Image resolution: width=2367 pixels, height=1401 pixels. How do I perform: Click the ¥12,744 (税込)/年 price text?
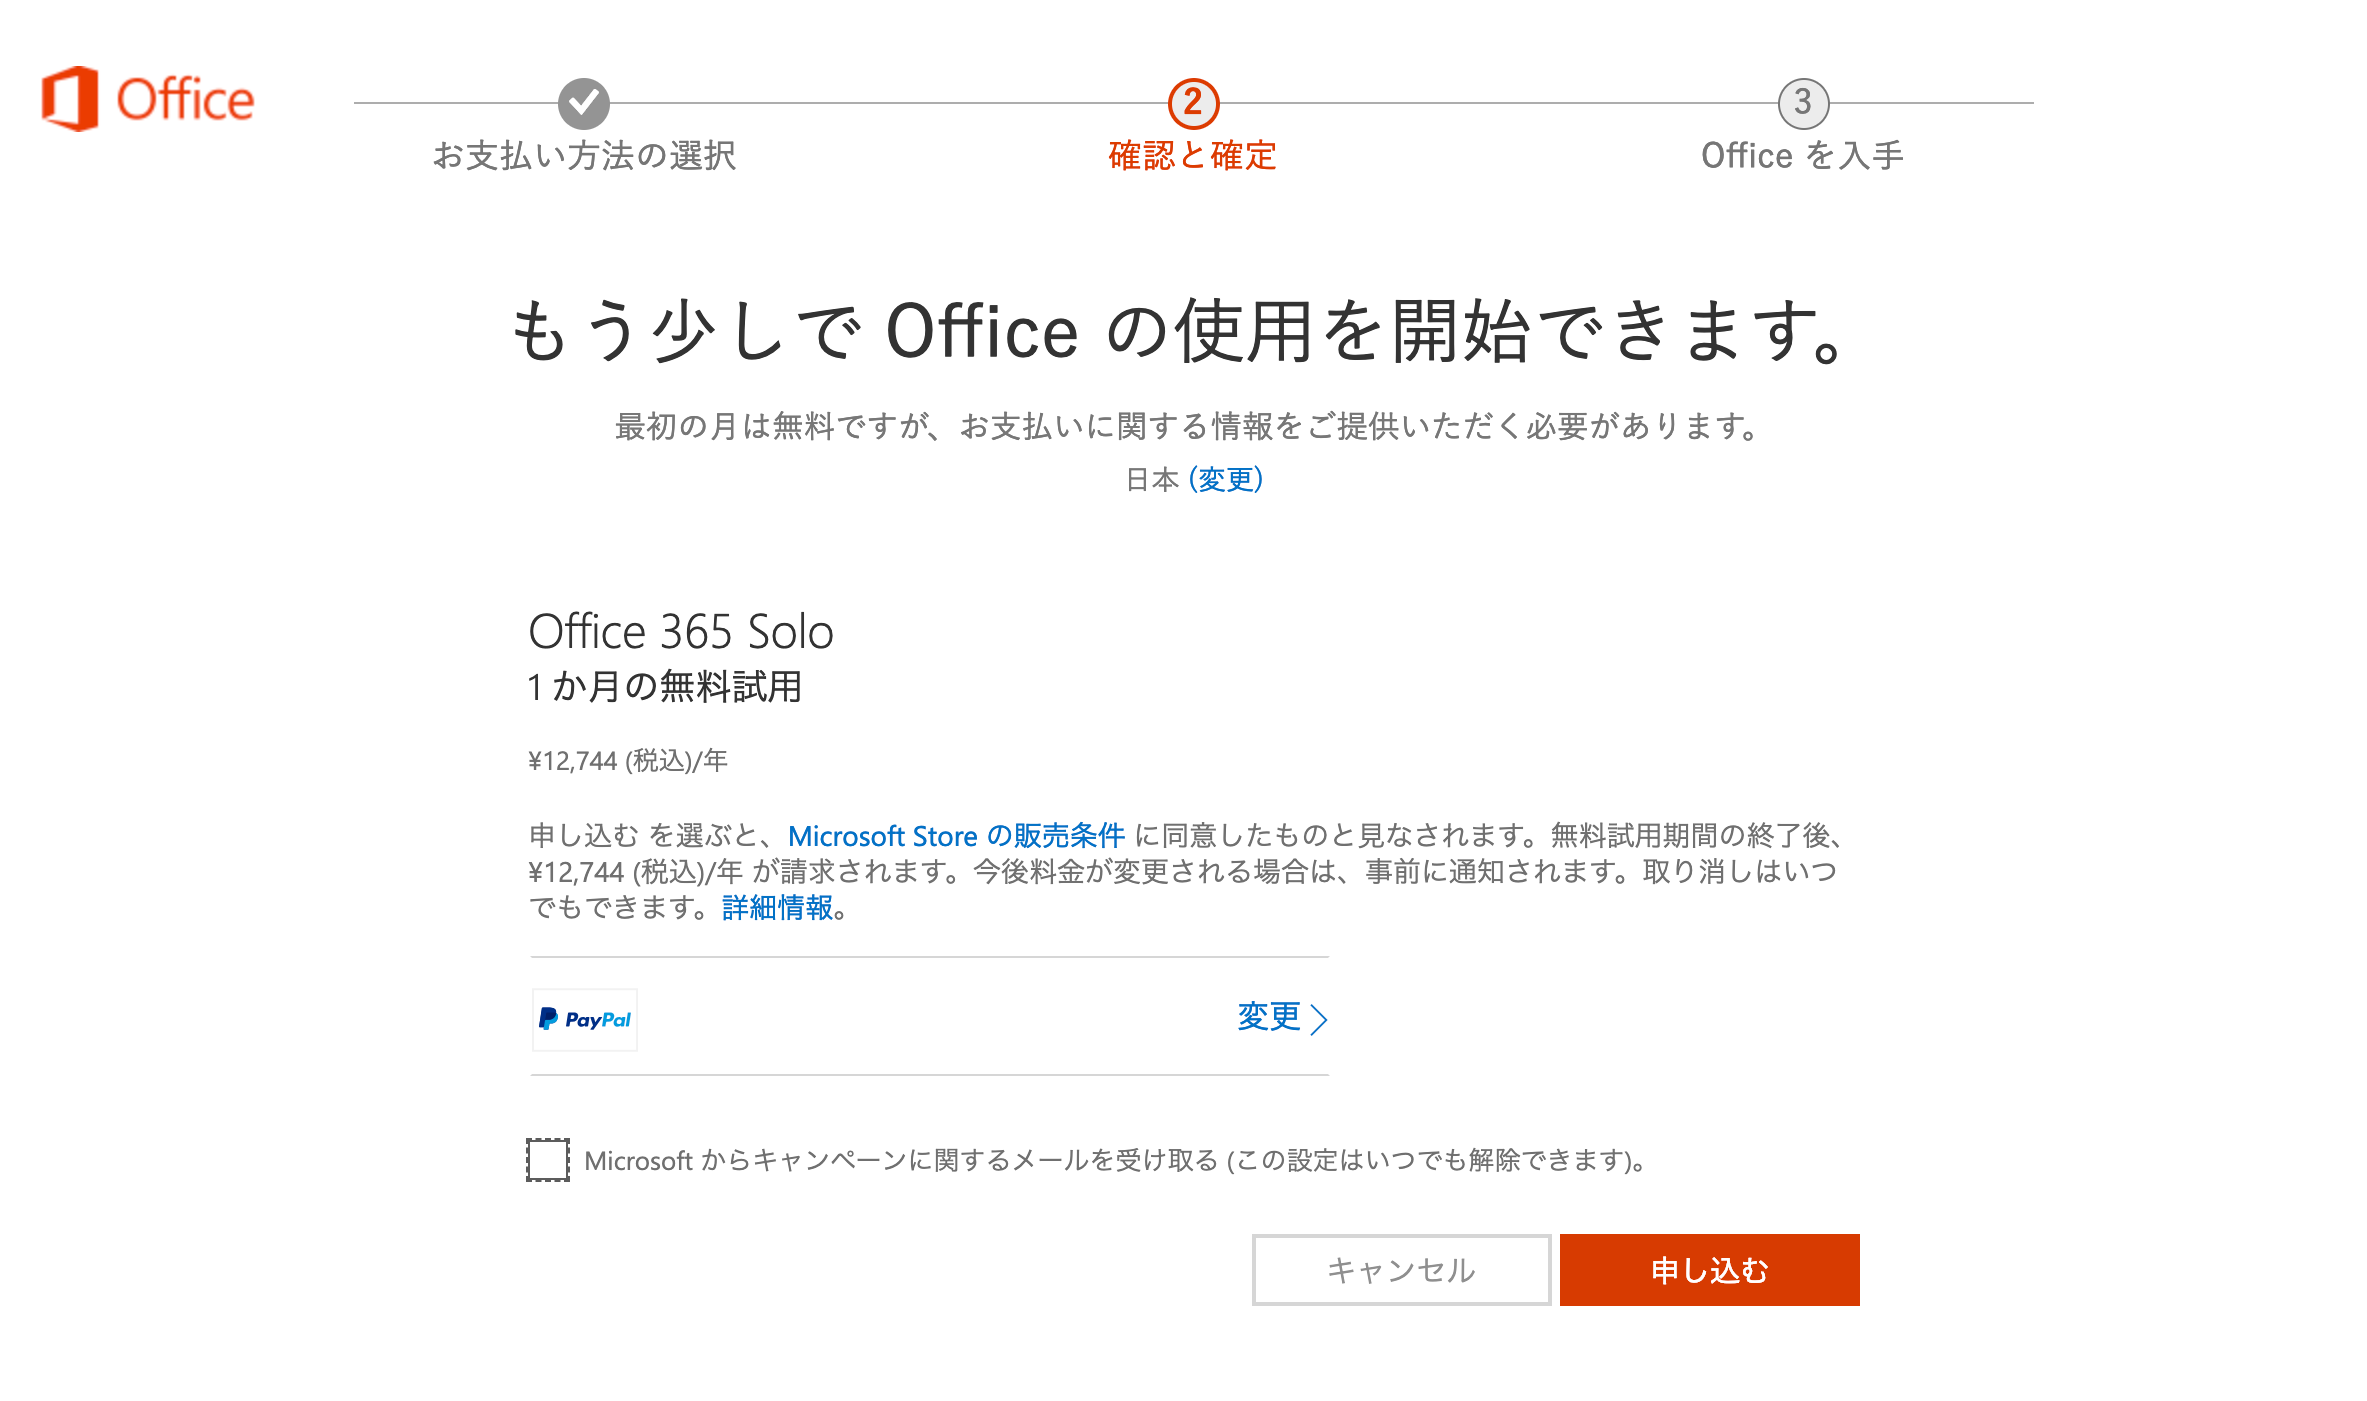click(628, 761)
